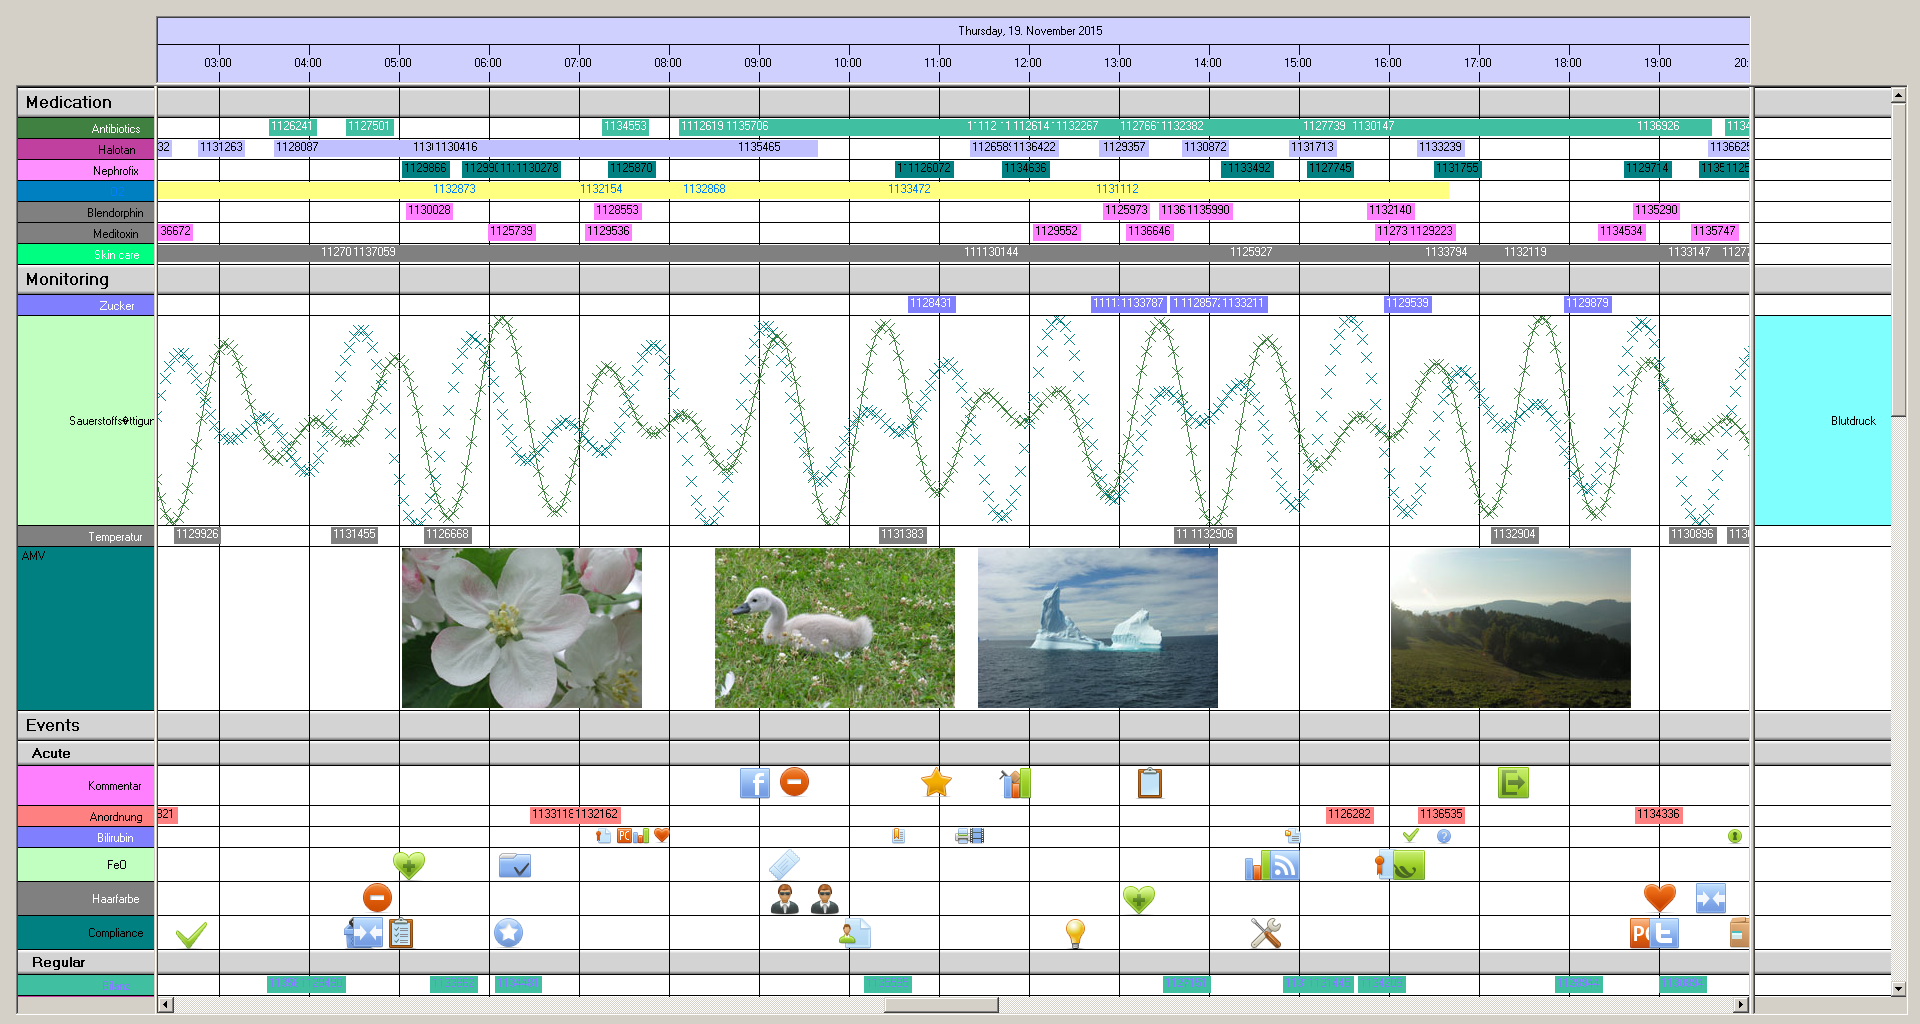Click the wrench and screwdriver tools icon
Viewport: 1920px width, 1024px height.
(x=1265, y=933)
